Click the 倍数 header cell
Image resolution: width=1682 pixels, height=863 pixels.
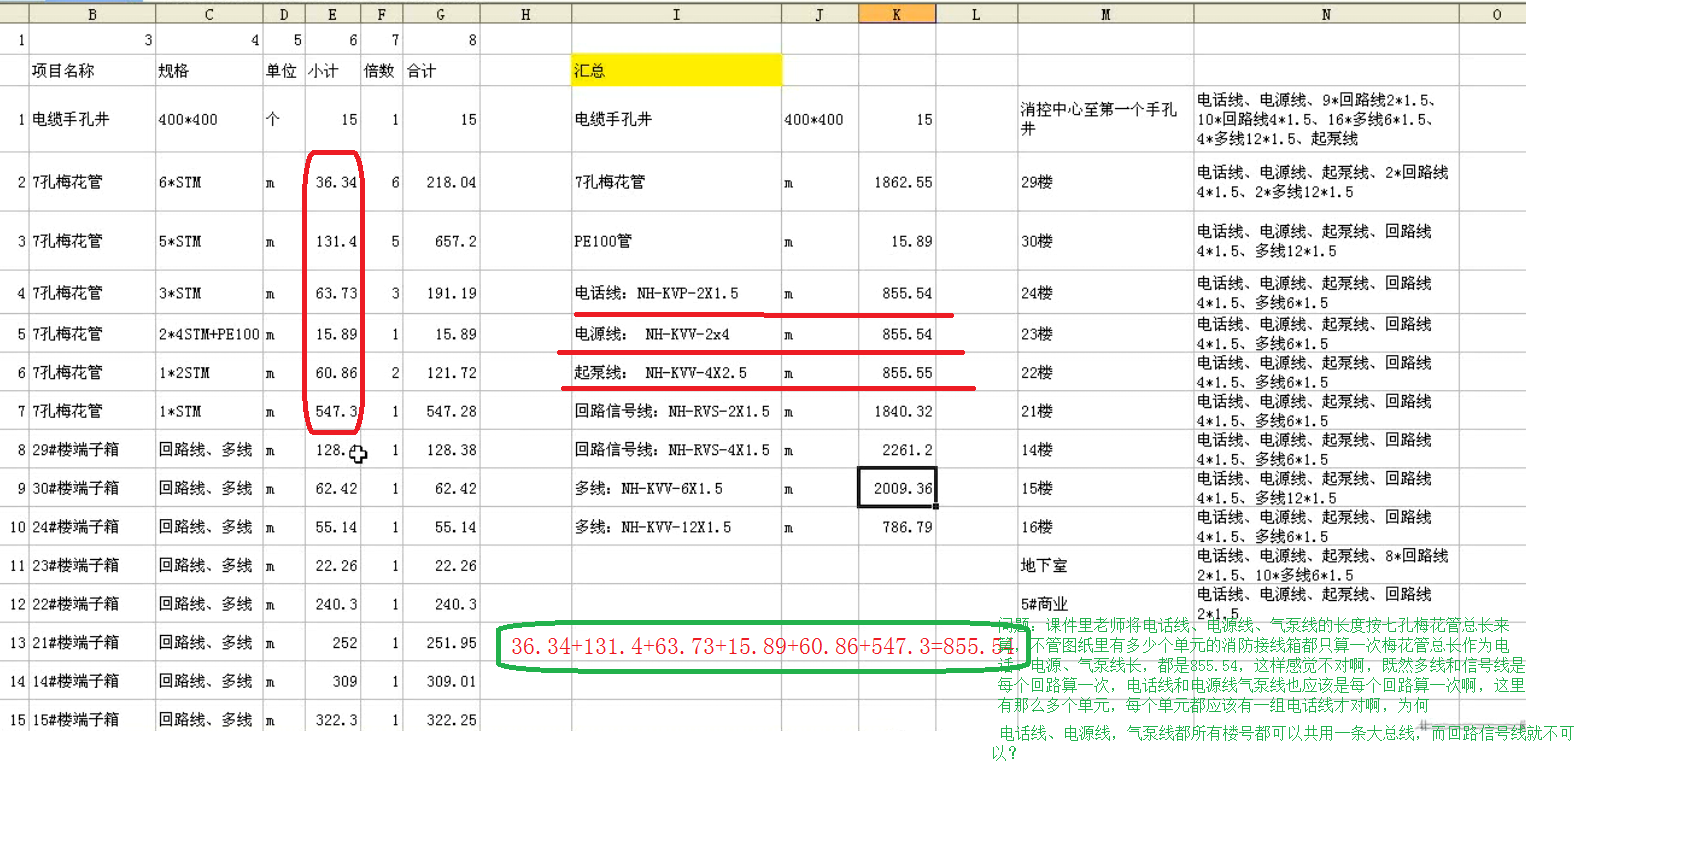[x=381, y=70]
